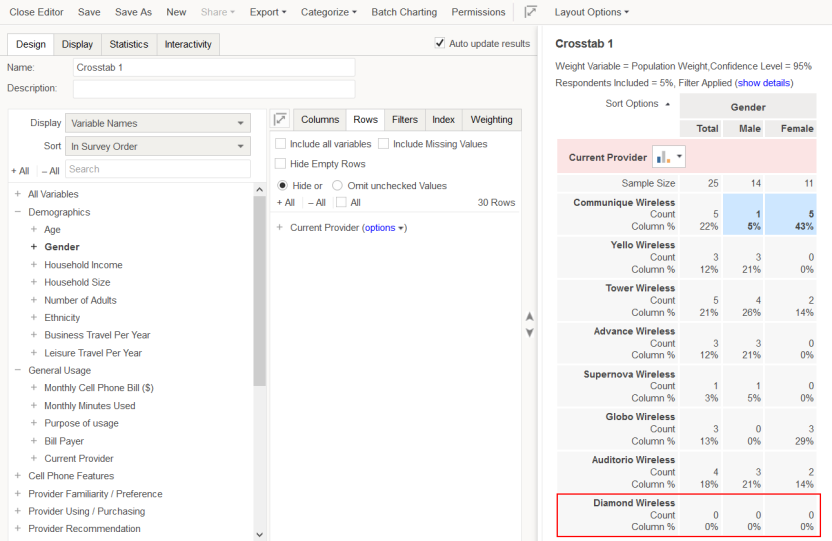Enable Include all variables checkbox

pyautogui.click(x=281, y=144)
